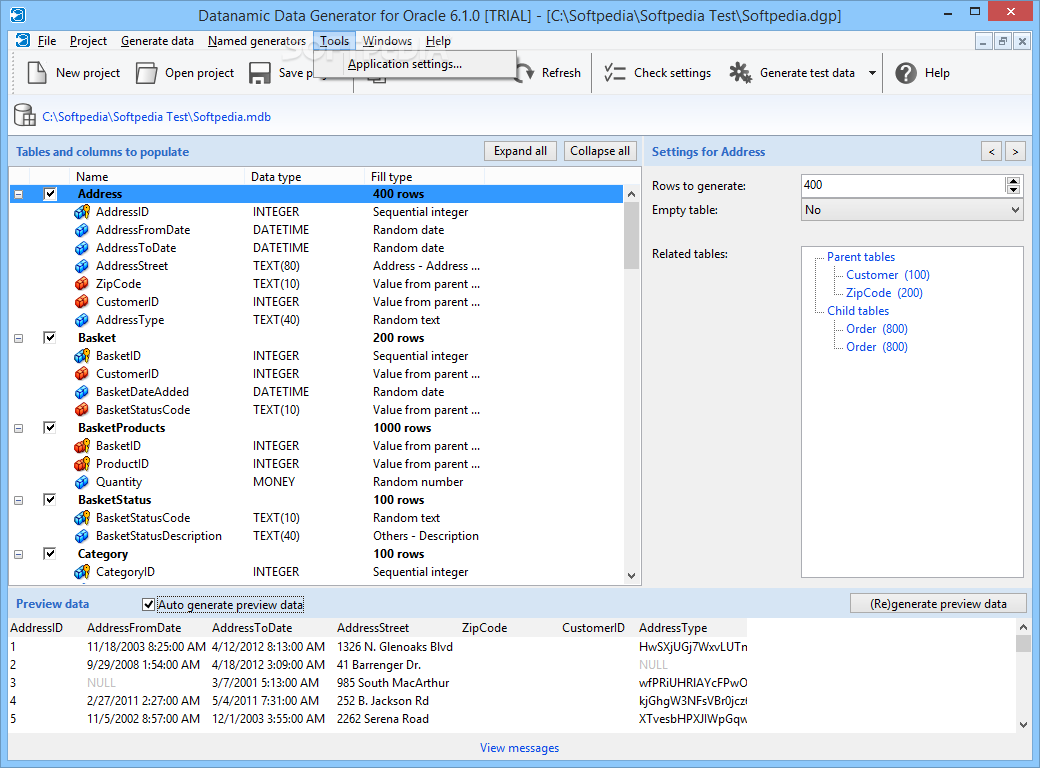Click the AddressType column icon
This screenshot has width=1040, height=768.
coord(82,320)
